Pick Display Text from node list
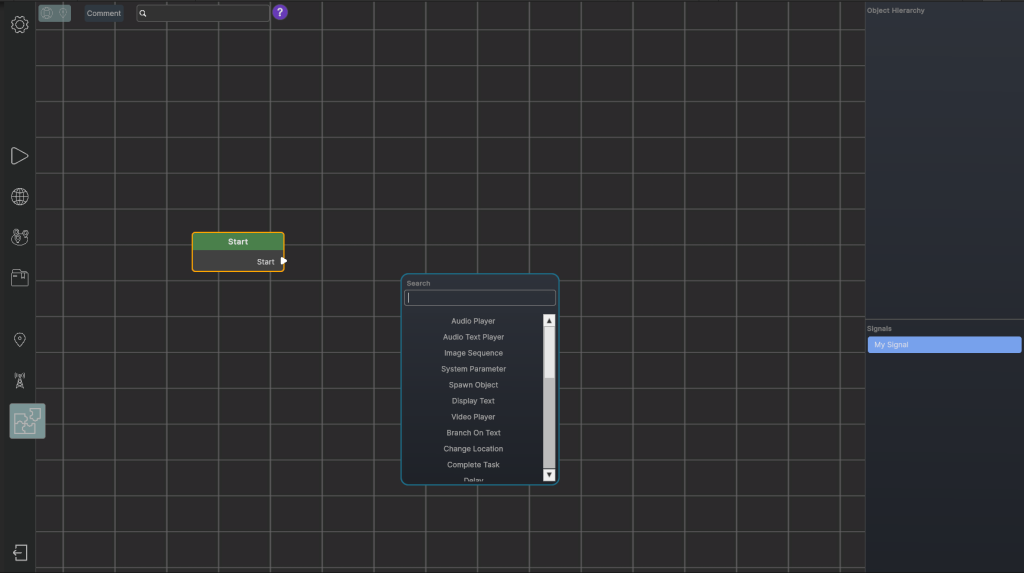This screenshot has height=573, width=1024. [473, 401]
